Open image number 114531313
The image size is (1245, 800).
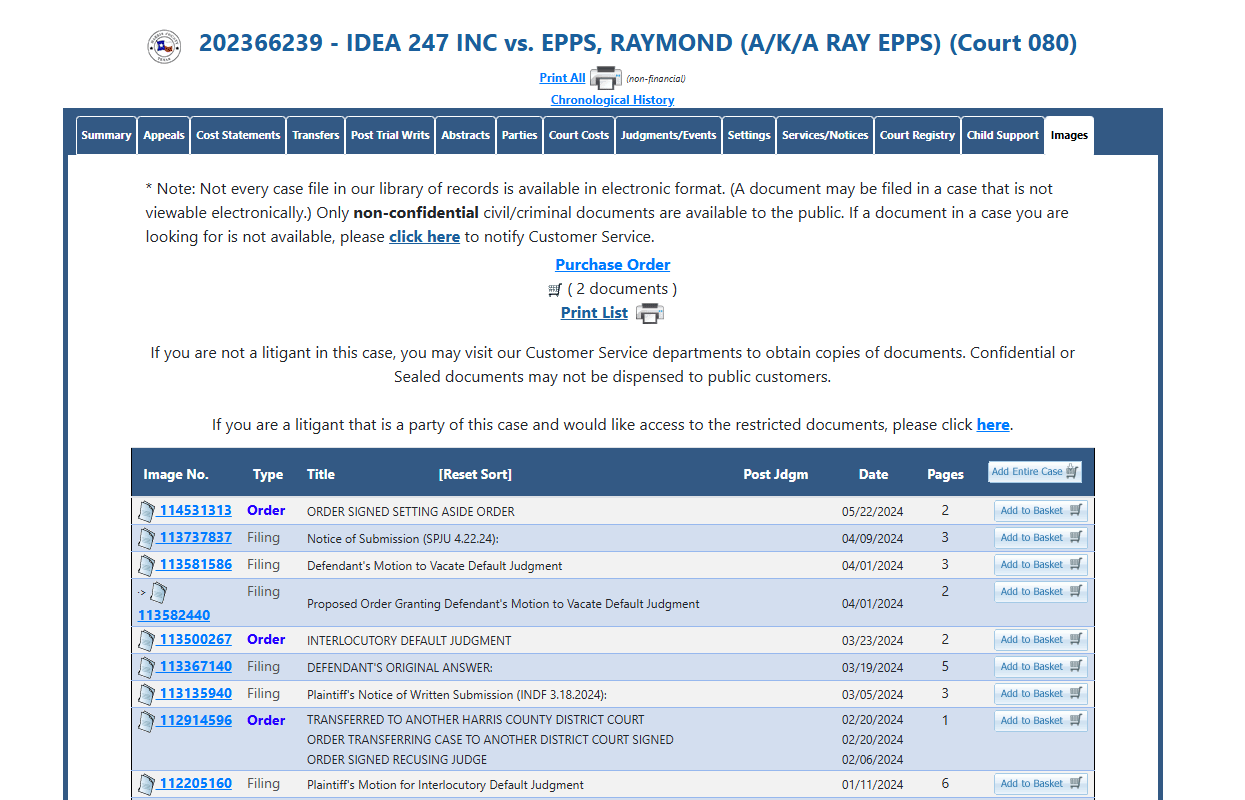[x=196, y=511]
